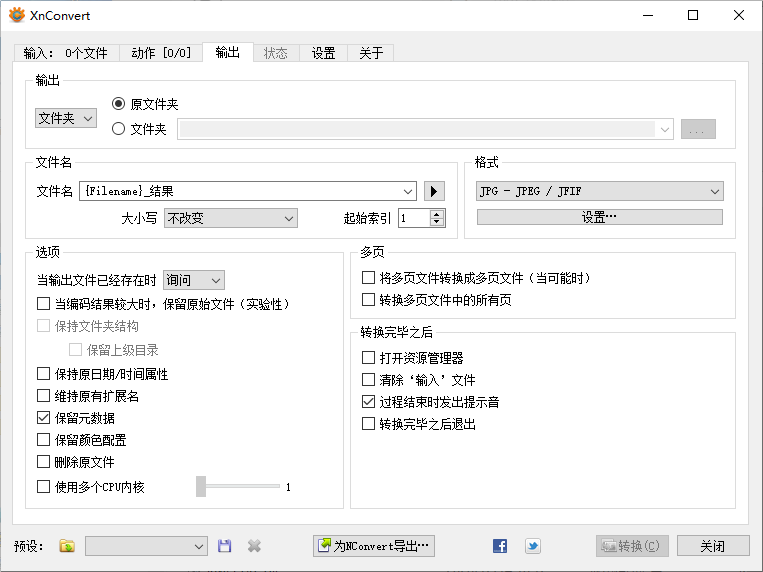Viewport: 763px width, 572px height.
Task: Check 转换多页文件中的所有页 option
Action: click(x=368, y=299)
